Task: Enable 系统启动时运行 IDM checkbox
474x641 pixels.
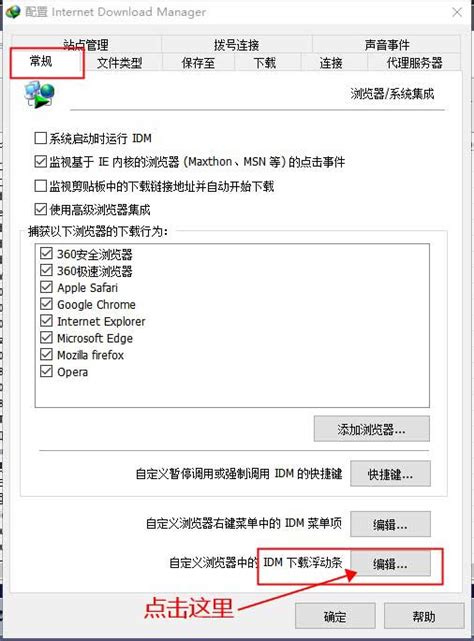Action: [x=40, y=138]
